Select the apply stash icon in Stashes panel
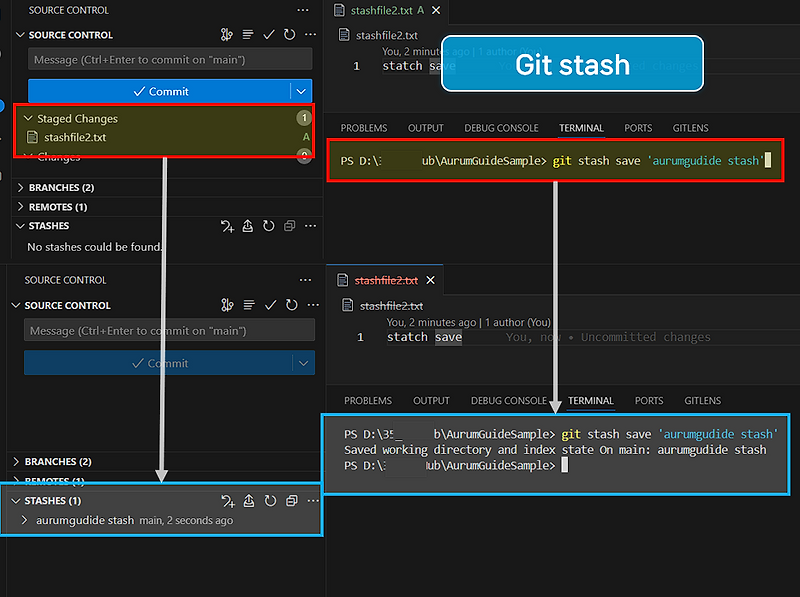Viewport: 800px width, 597px height. coord(248,226)
